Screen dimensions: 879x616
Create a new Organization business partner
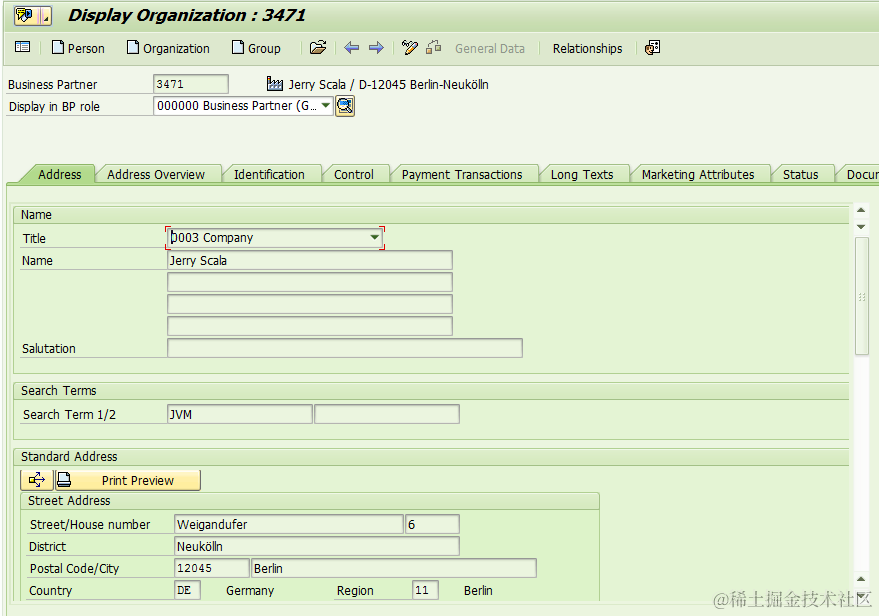point(168,48)
